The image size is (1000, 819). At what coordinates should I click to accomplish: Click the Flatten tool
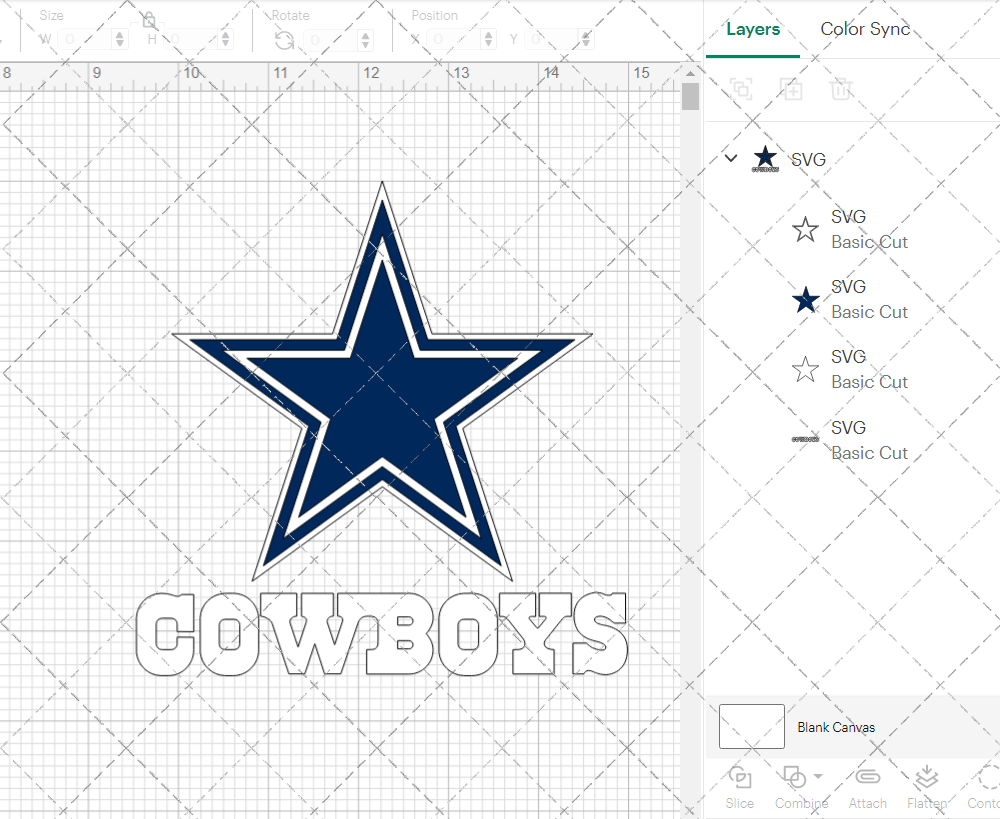pos(927,788)
